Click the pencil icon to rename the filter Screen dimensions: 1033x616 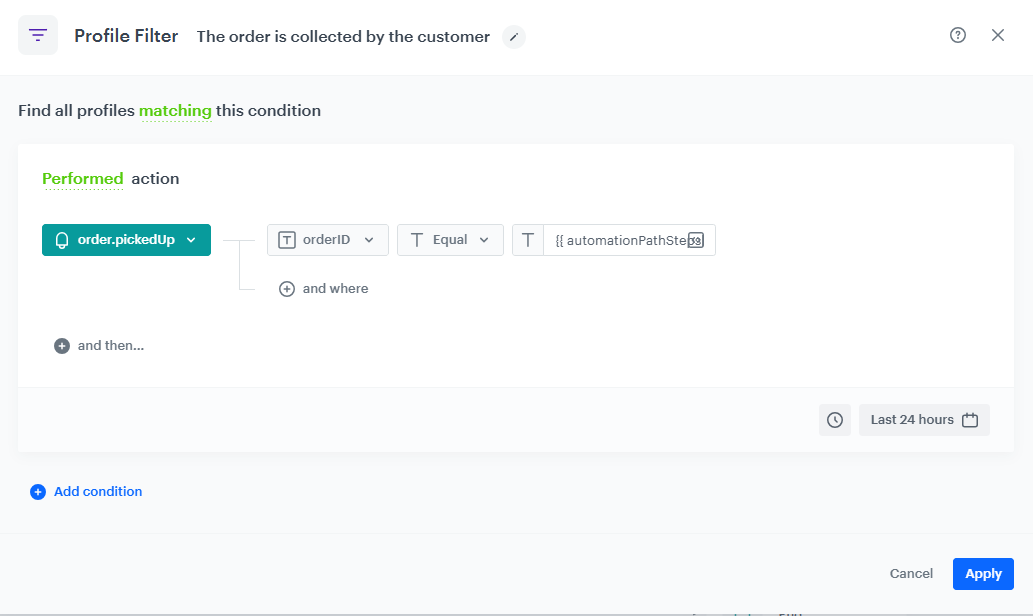click(513, 37)
